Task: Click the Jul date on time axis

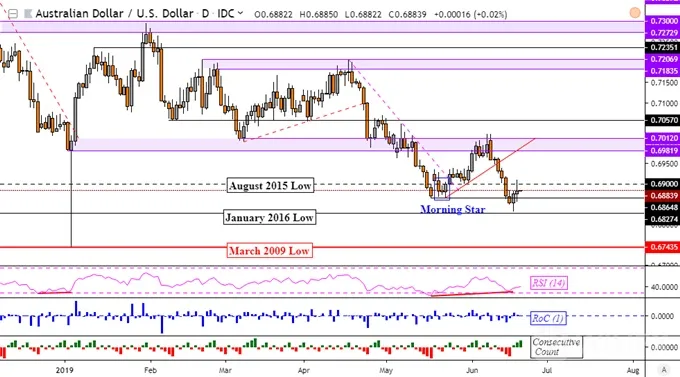Action: (x=547, y=370)
